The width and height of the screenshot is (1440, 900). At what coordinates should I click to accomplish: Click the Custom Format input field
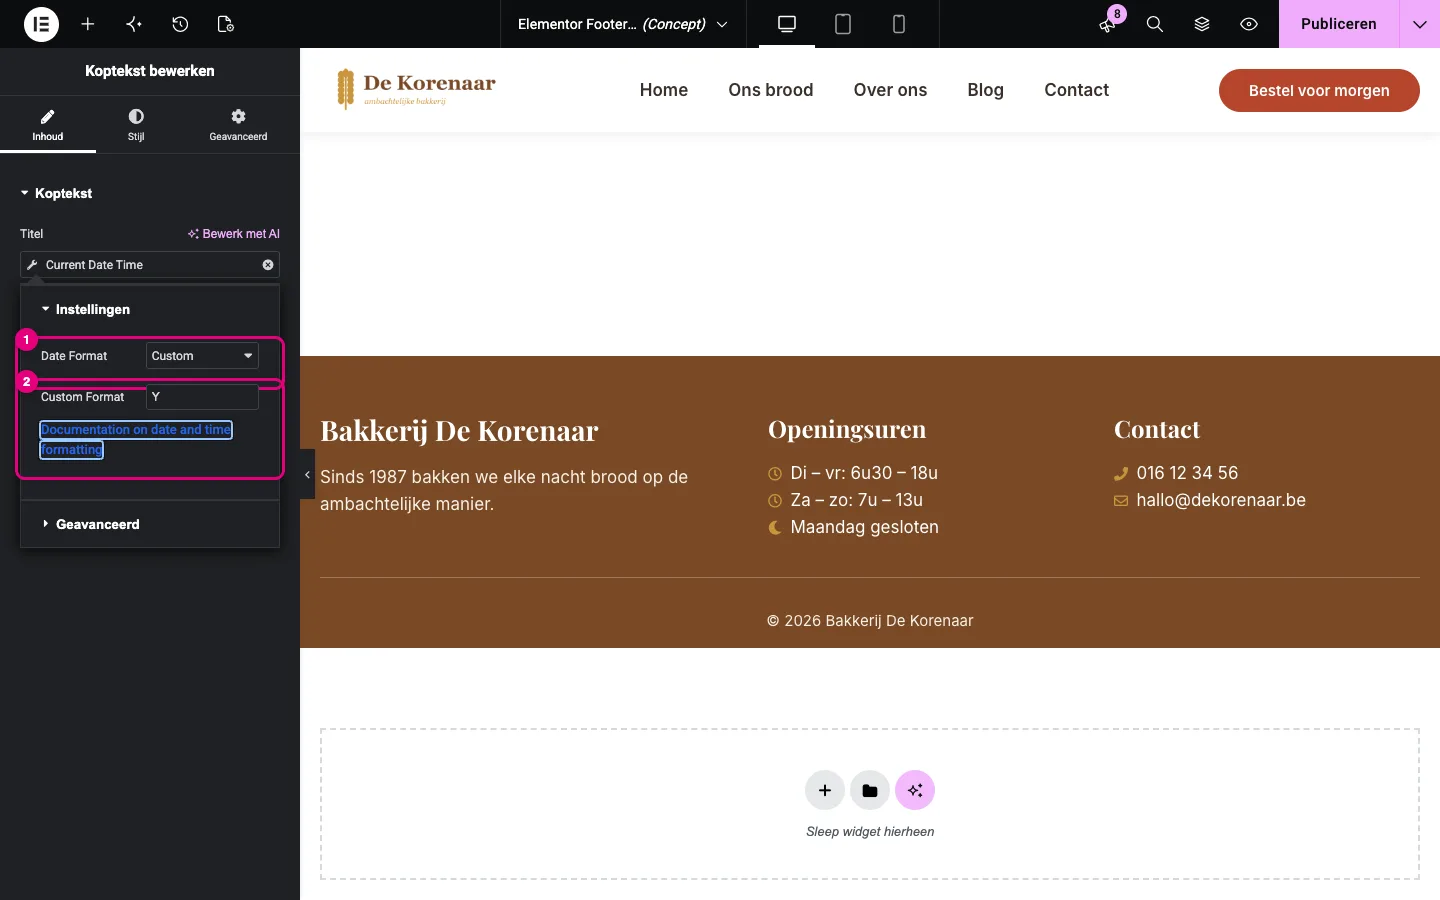tap(203, 397)
